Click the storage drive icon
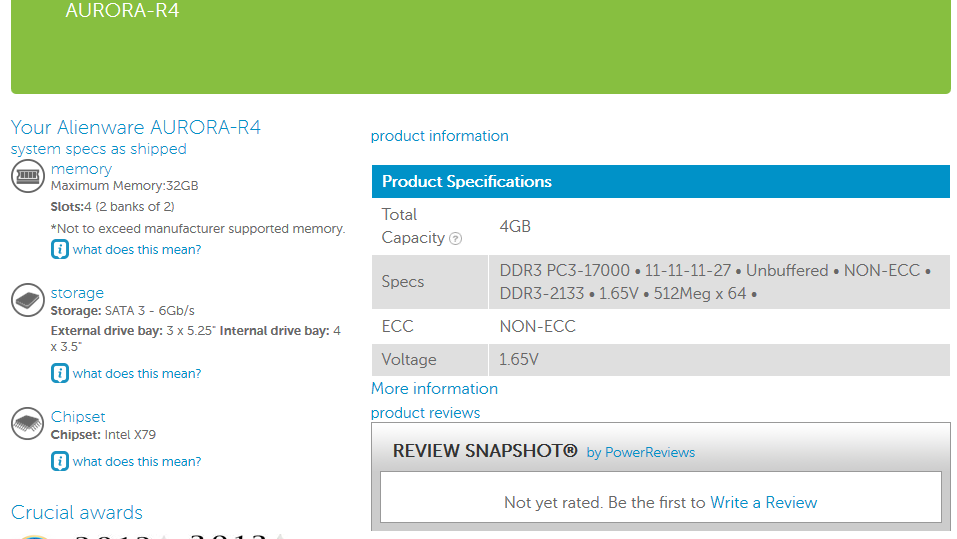This screenshot has height=539, width=957. (x=27, y=300)
